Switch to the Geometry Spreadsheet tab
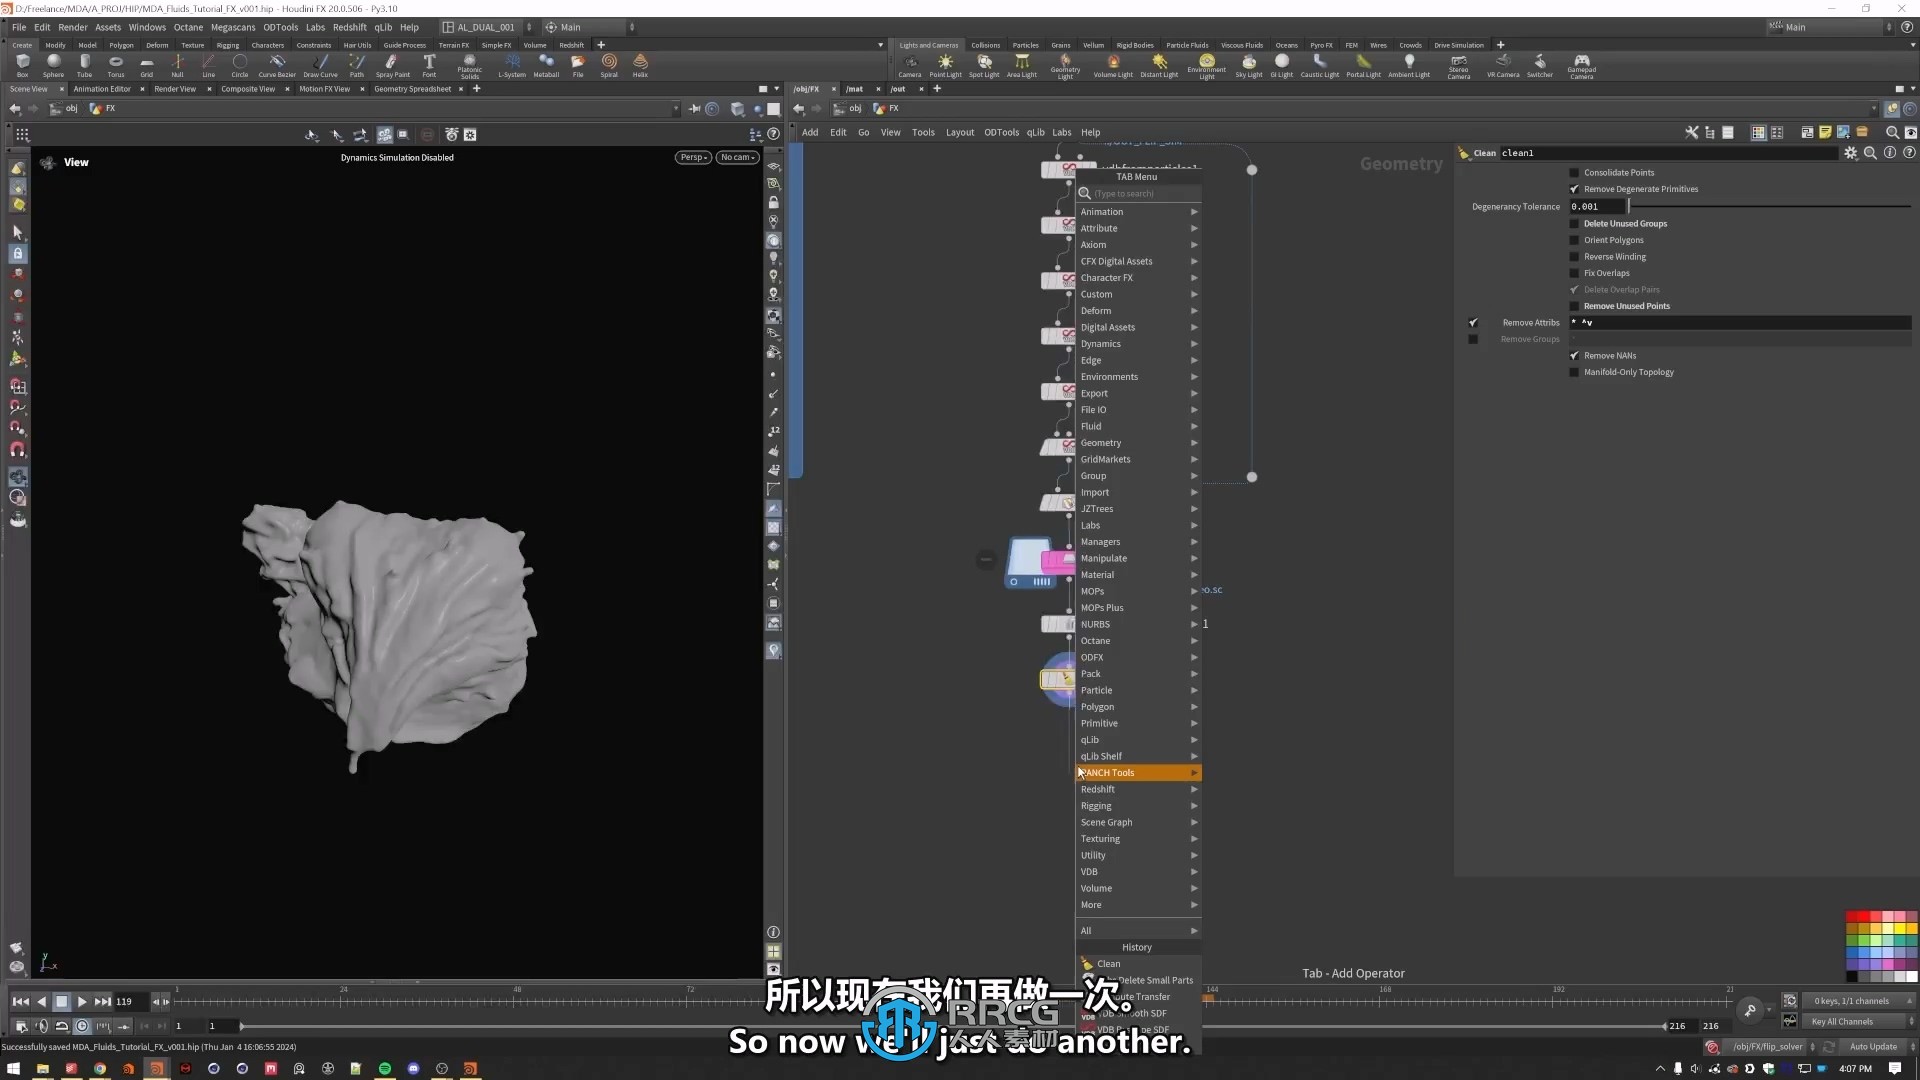1920x1080 pixels. (x=412, y=89)
